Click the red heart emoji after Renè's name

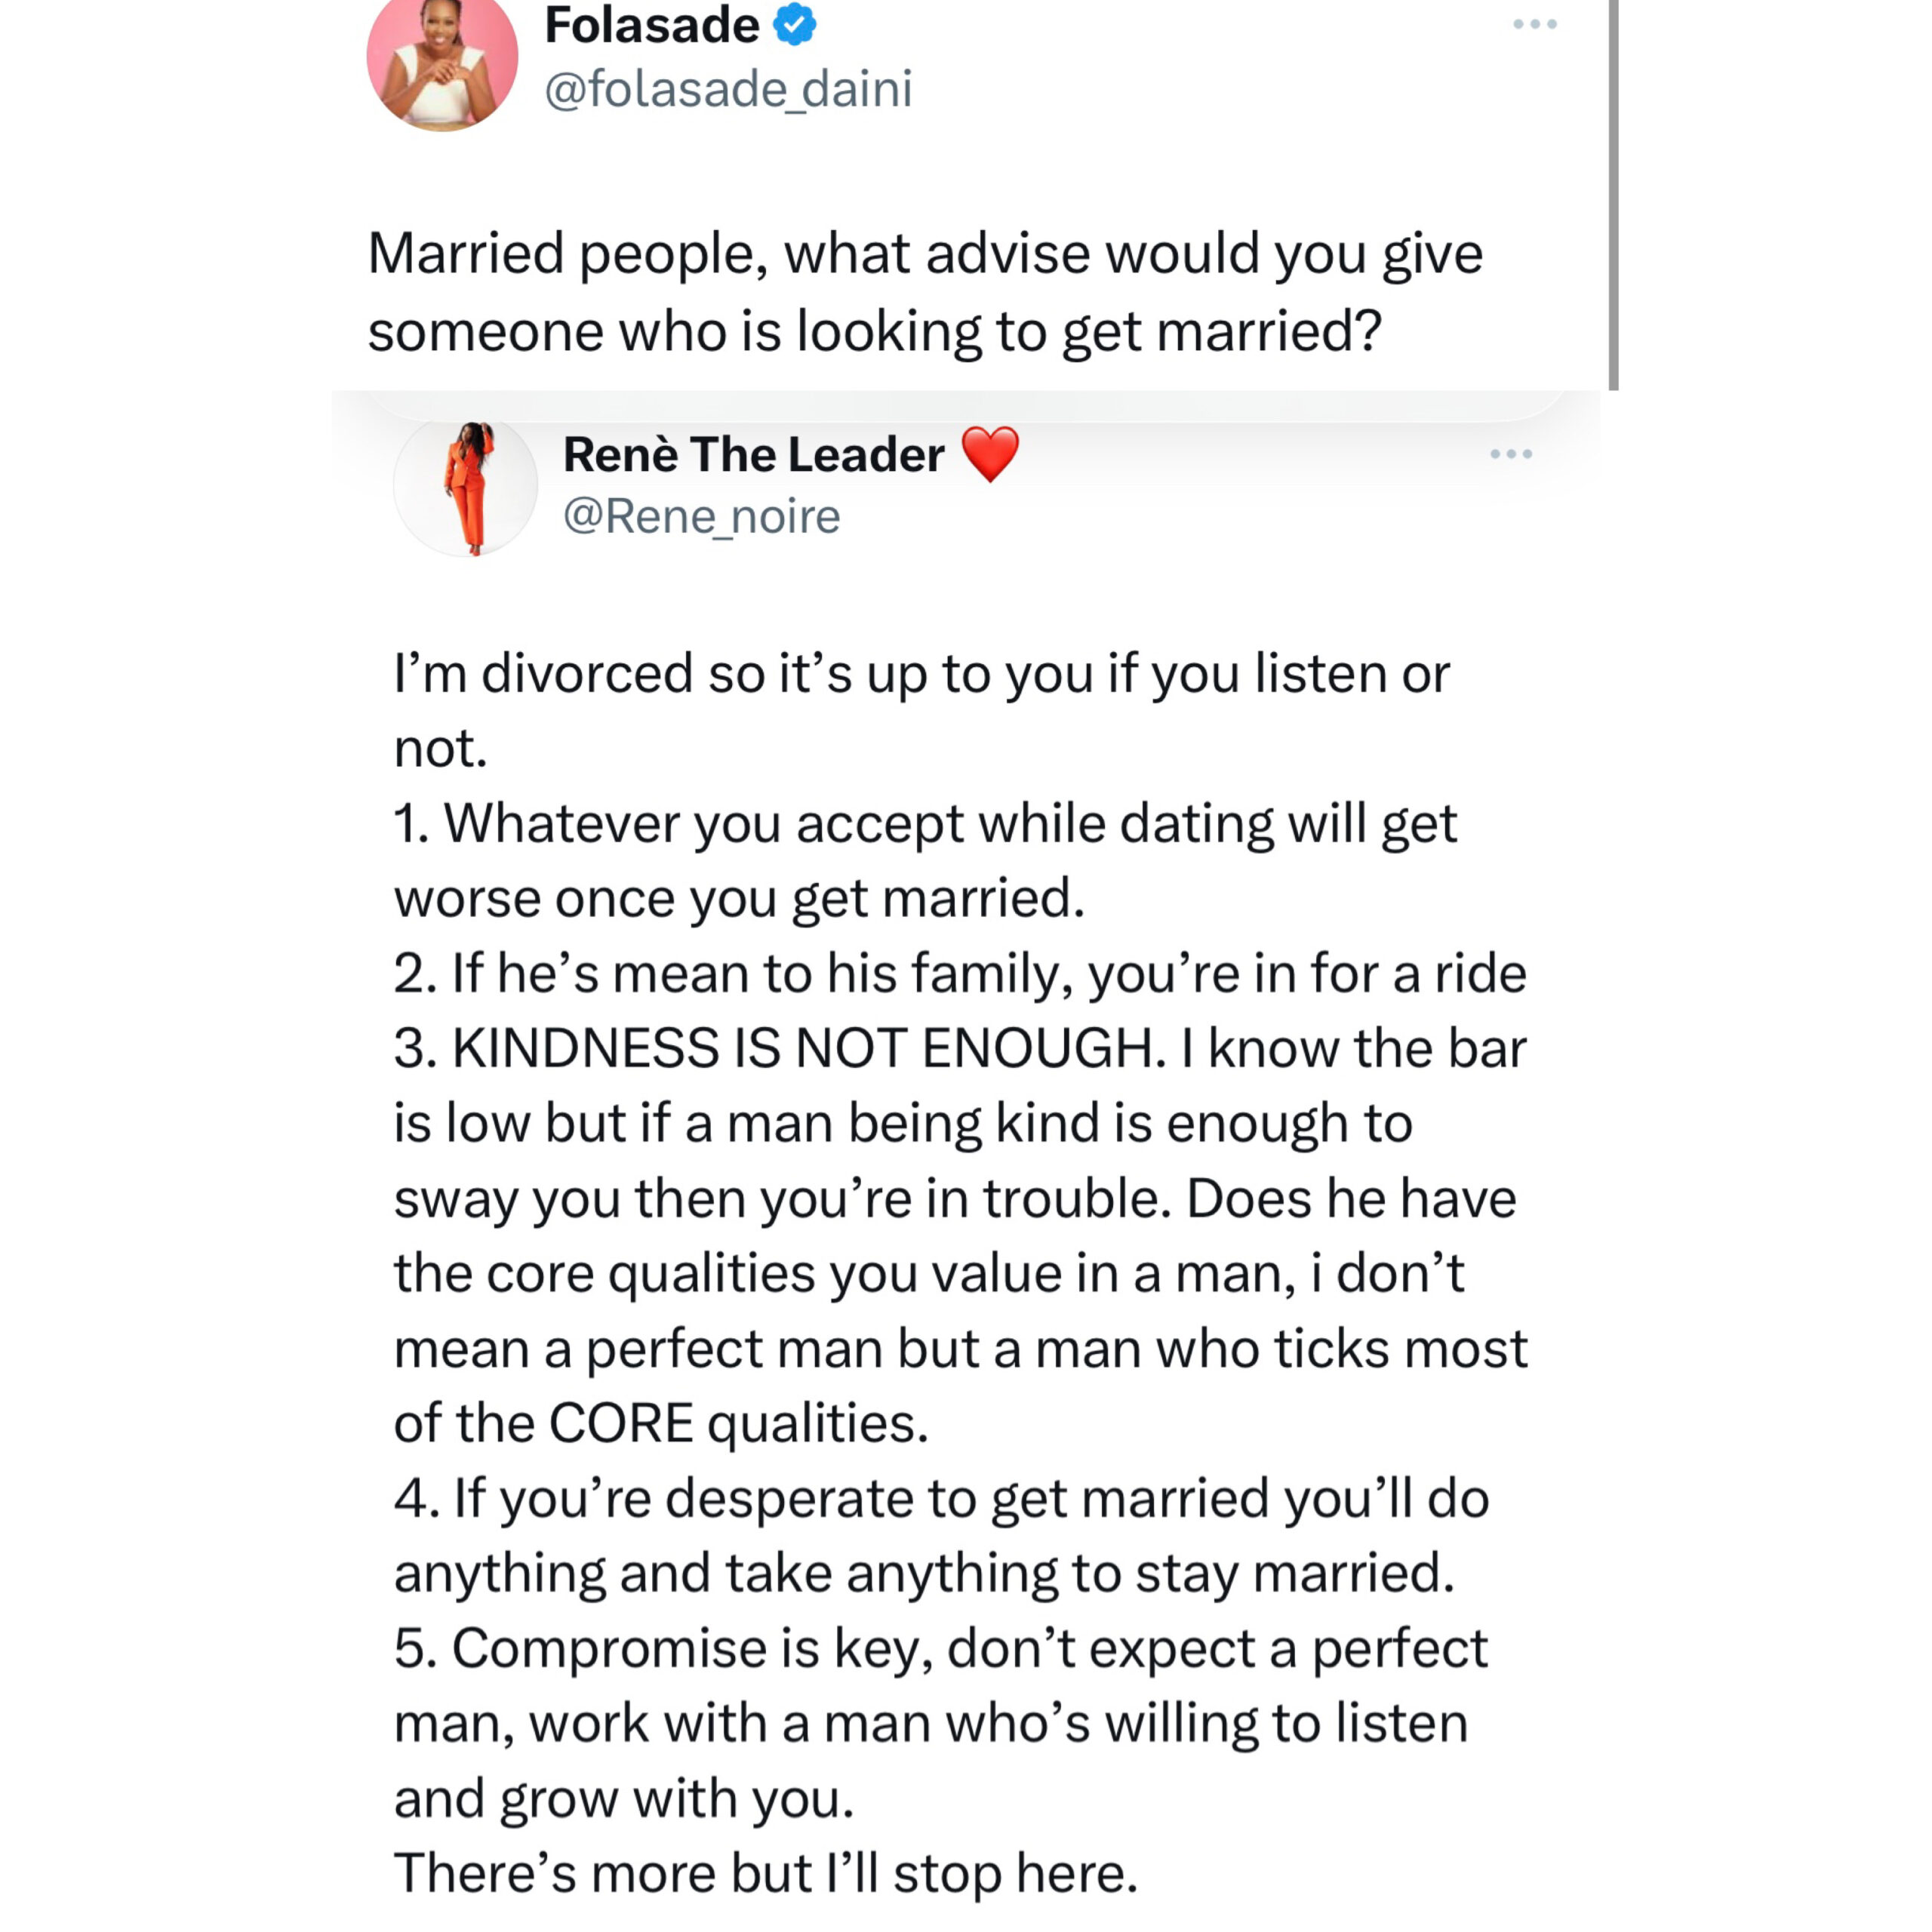990,454
